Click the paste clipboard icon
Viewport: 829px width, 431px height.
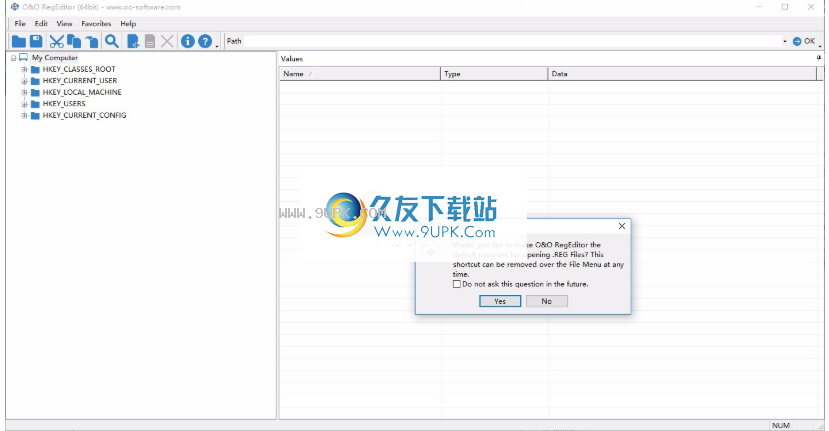[x=92, y=41]
